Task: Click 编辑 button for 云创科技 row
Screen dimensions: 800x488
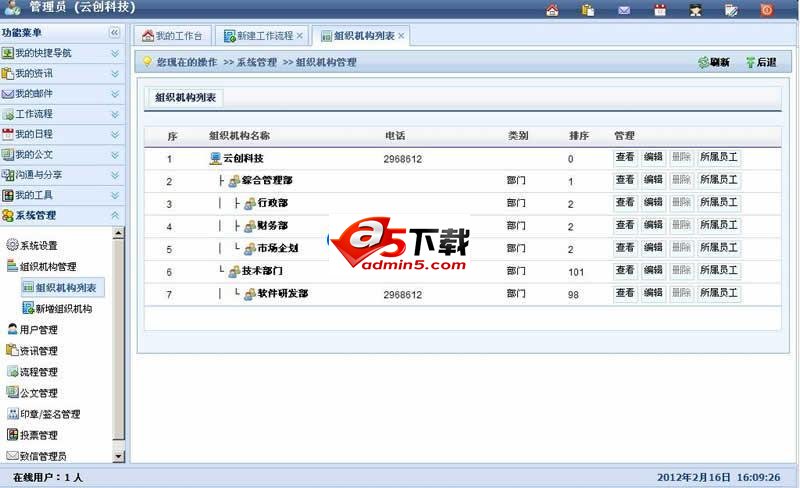Action: pyautogui.click(x=653, y=158)
